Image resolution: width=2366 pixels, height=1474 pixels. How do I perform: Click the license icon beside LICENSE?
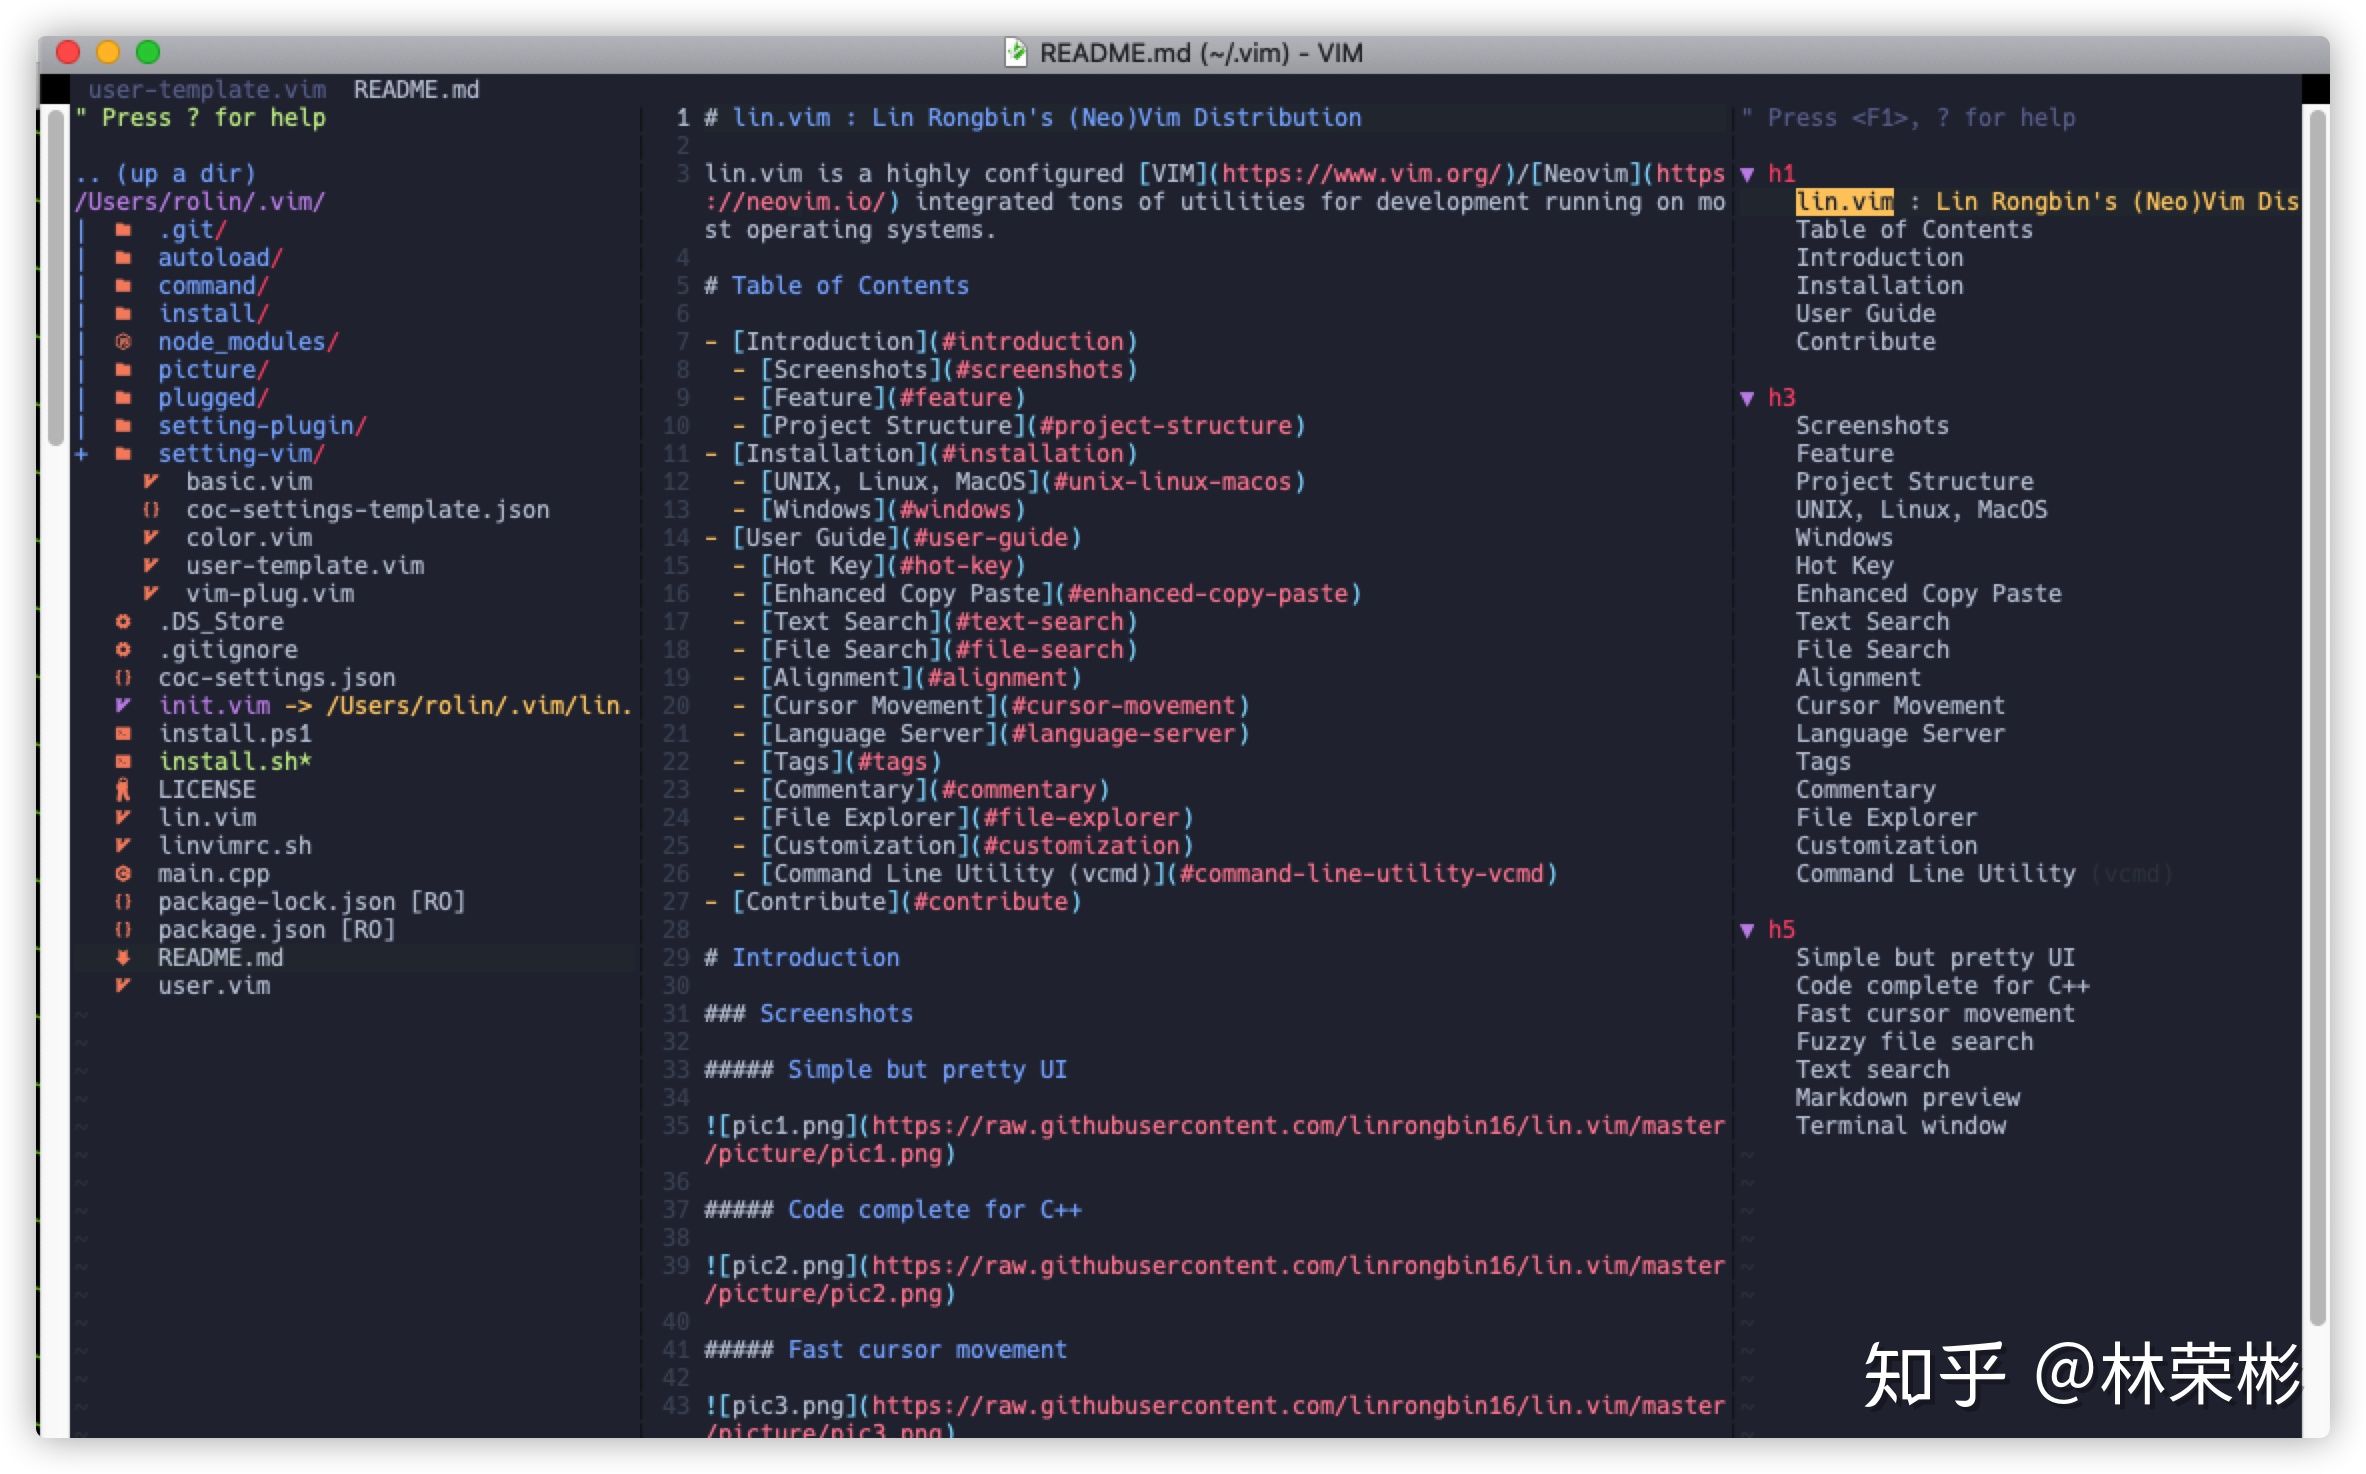(x=123, y=790)
